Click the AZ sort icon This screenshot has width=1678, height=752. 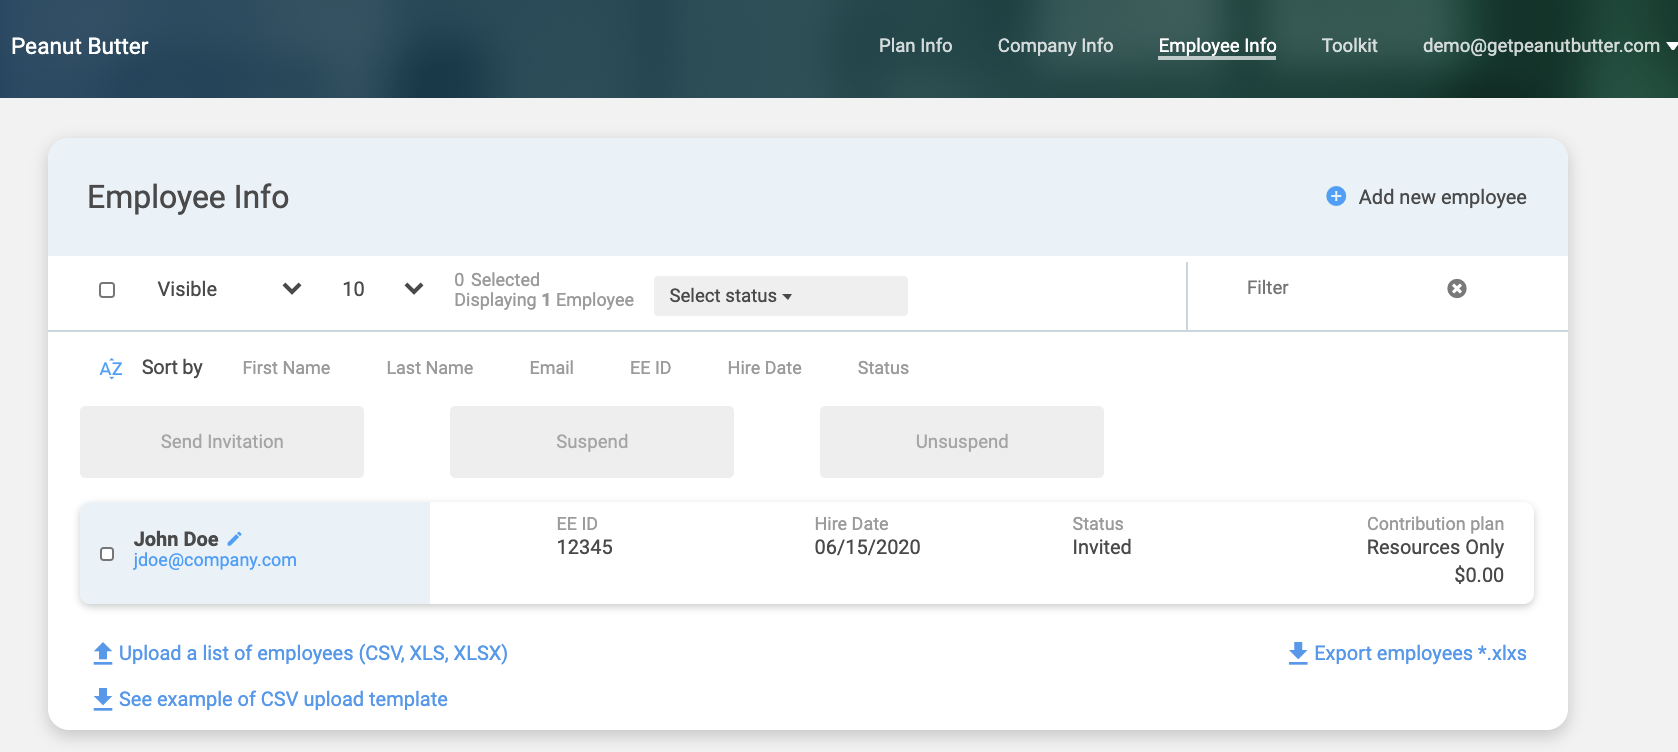[x=111, y=368]
